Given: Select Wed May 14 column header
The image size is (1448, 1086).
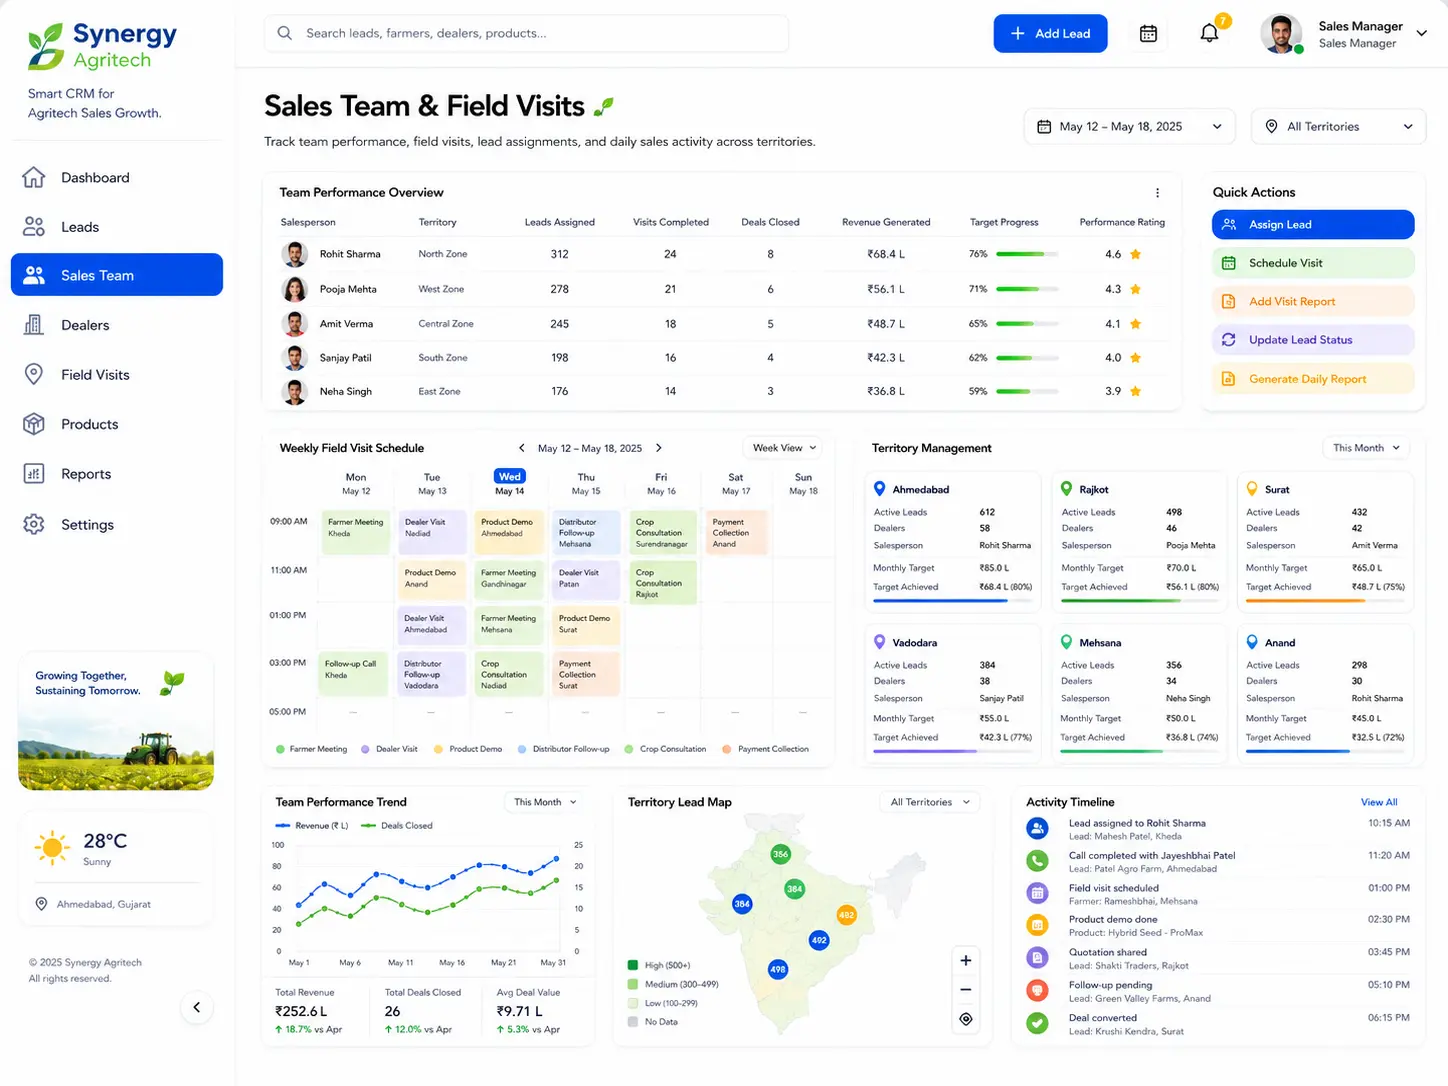Looking at the screenshot, I should [509, 483].
